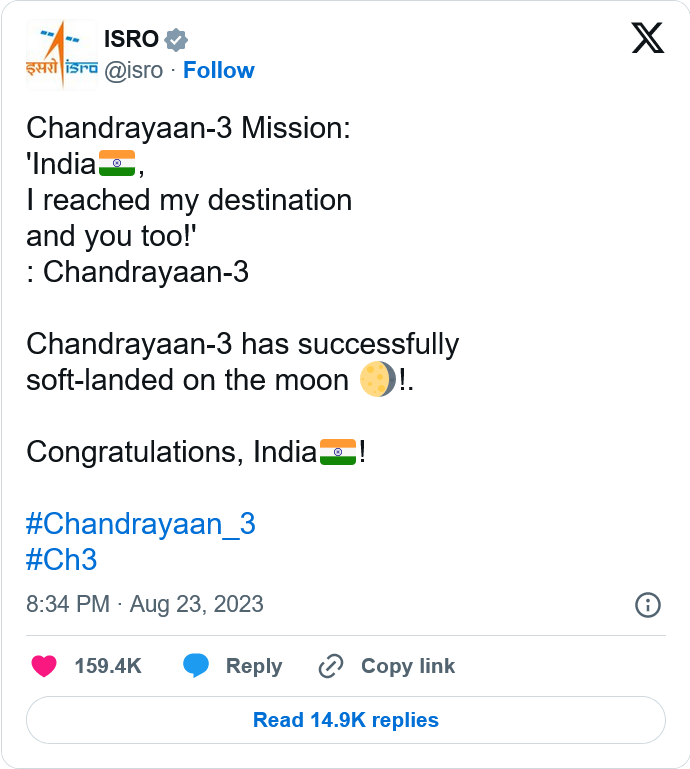Select the Copy link text
The height and width of the screenshot is (769, 690).
(x=408, y=666)
